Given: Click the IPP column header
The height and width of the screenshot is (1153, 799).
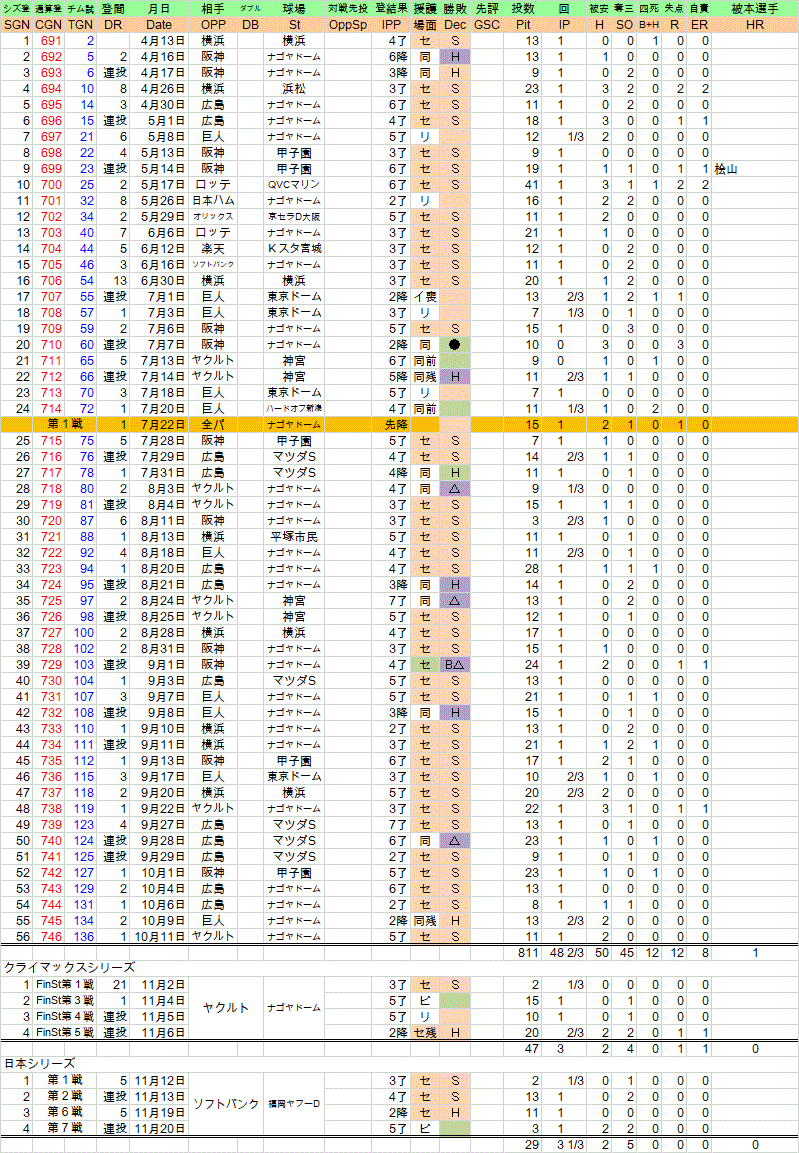Looking at the screenshot, I should coord(392,25).
